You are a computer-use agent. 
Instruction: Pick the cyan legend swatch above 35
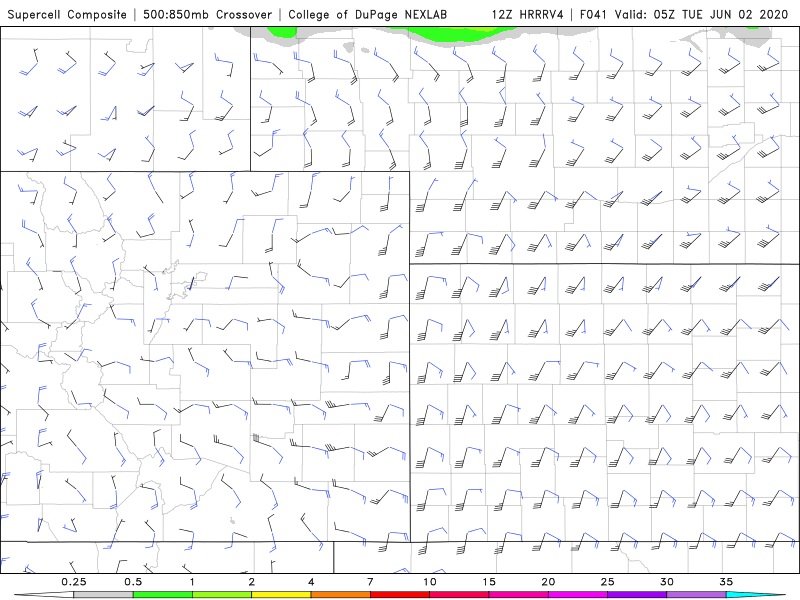(755, 595)
